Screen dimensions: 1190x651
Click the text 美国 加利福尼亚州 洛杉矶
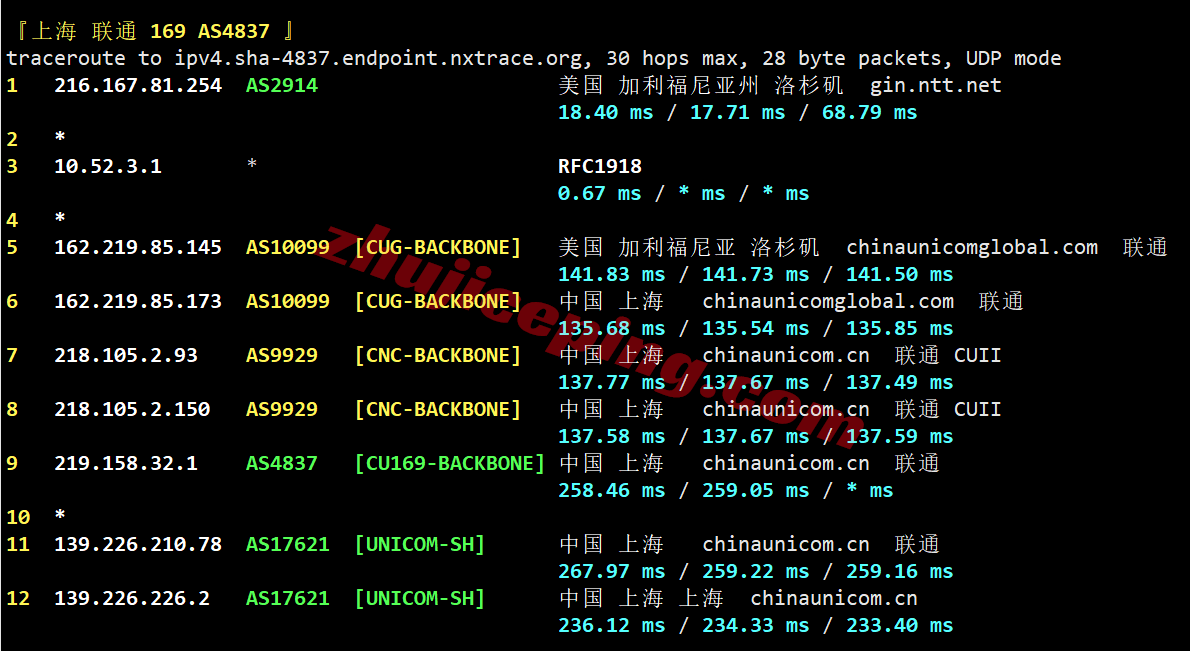[x=701, y=85]
